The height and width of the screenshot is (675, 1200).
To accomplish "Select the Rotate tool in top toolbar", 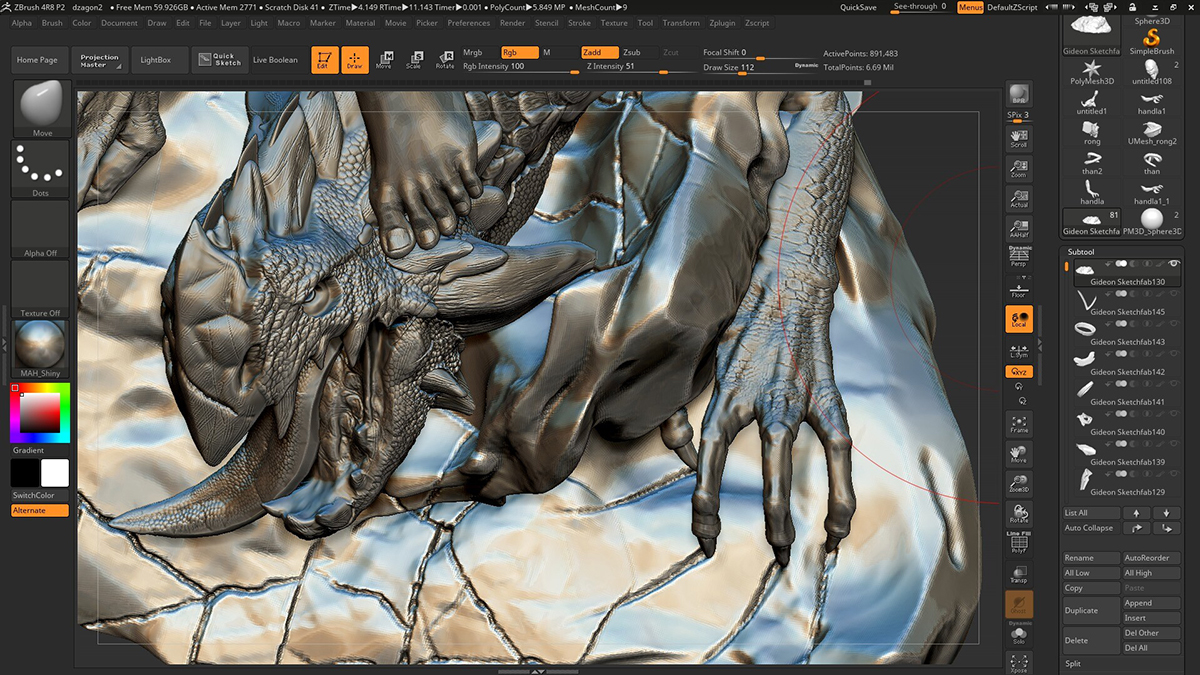I will [x=444, y=60].
